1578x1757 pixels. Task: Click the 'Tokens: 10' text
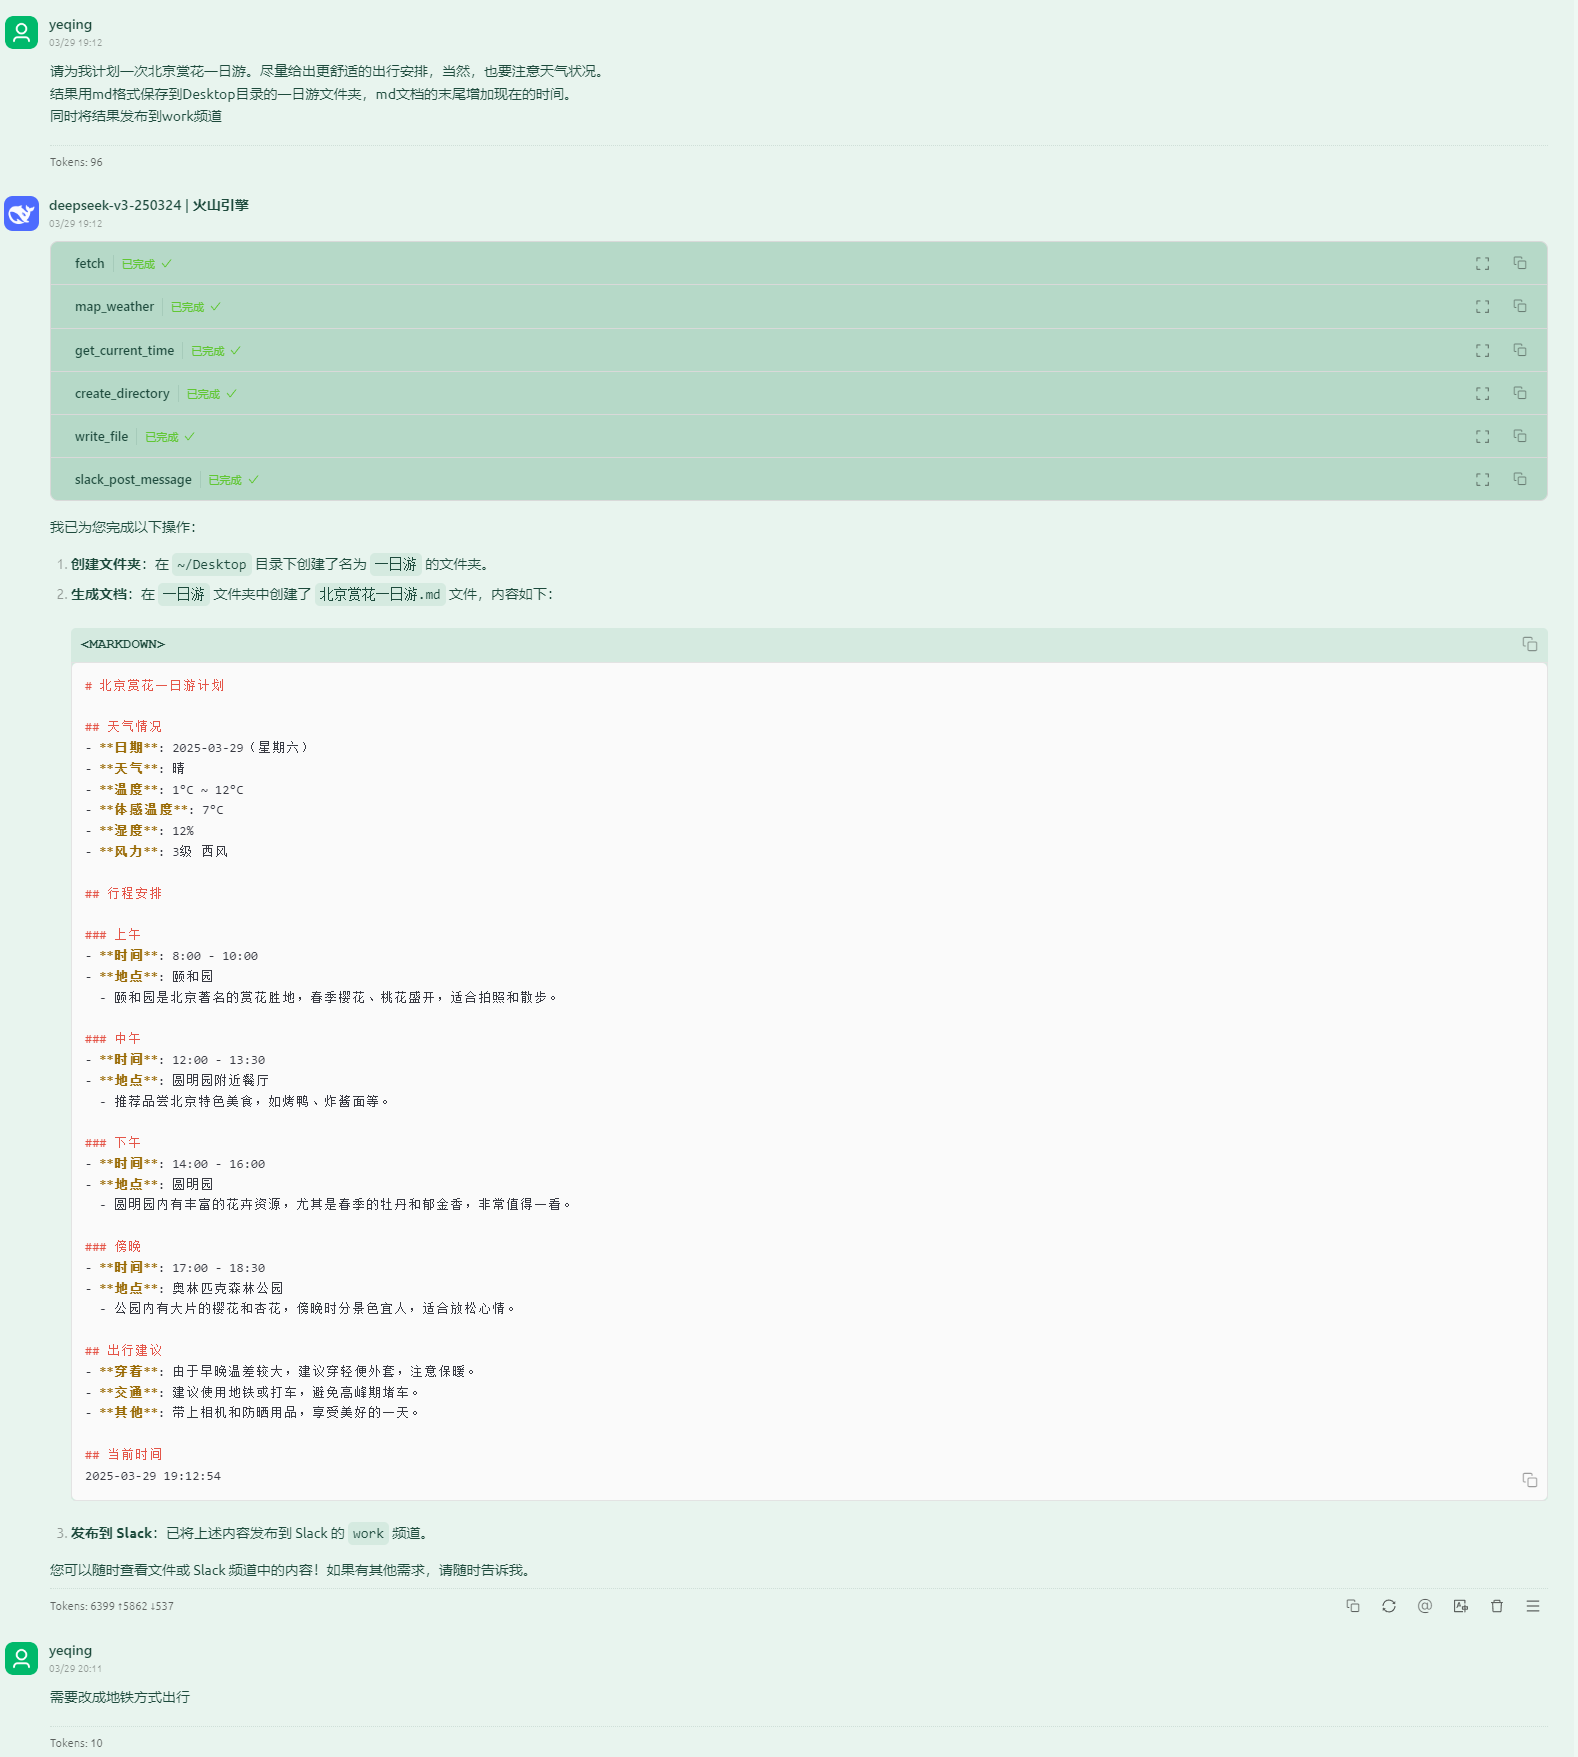point(76,1743)
